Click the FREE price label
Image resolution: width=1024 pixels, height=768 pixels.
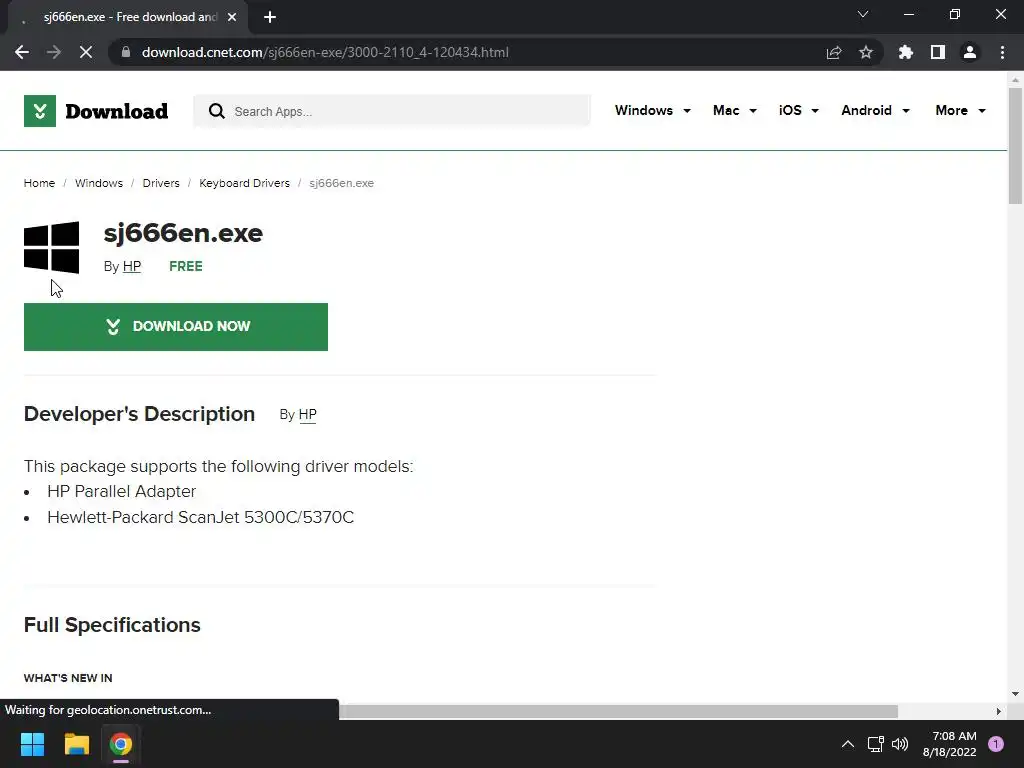[185, 266]
